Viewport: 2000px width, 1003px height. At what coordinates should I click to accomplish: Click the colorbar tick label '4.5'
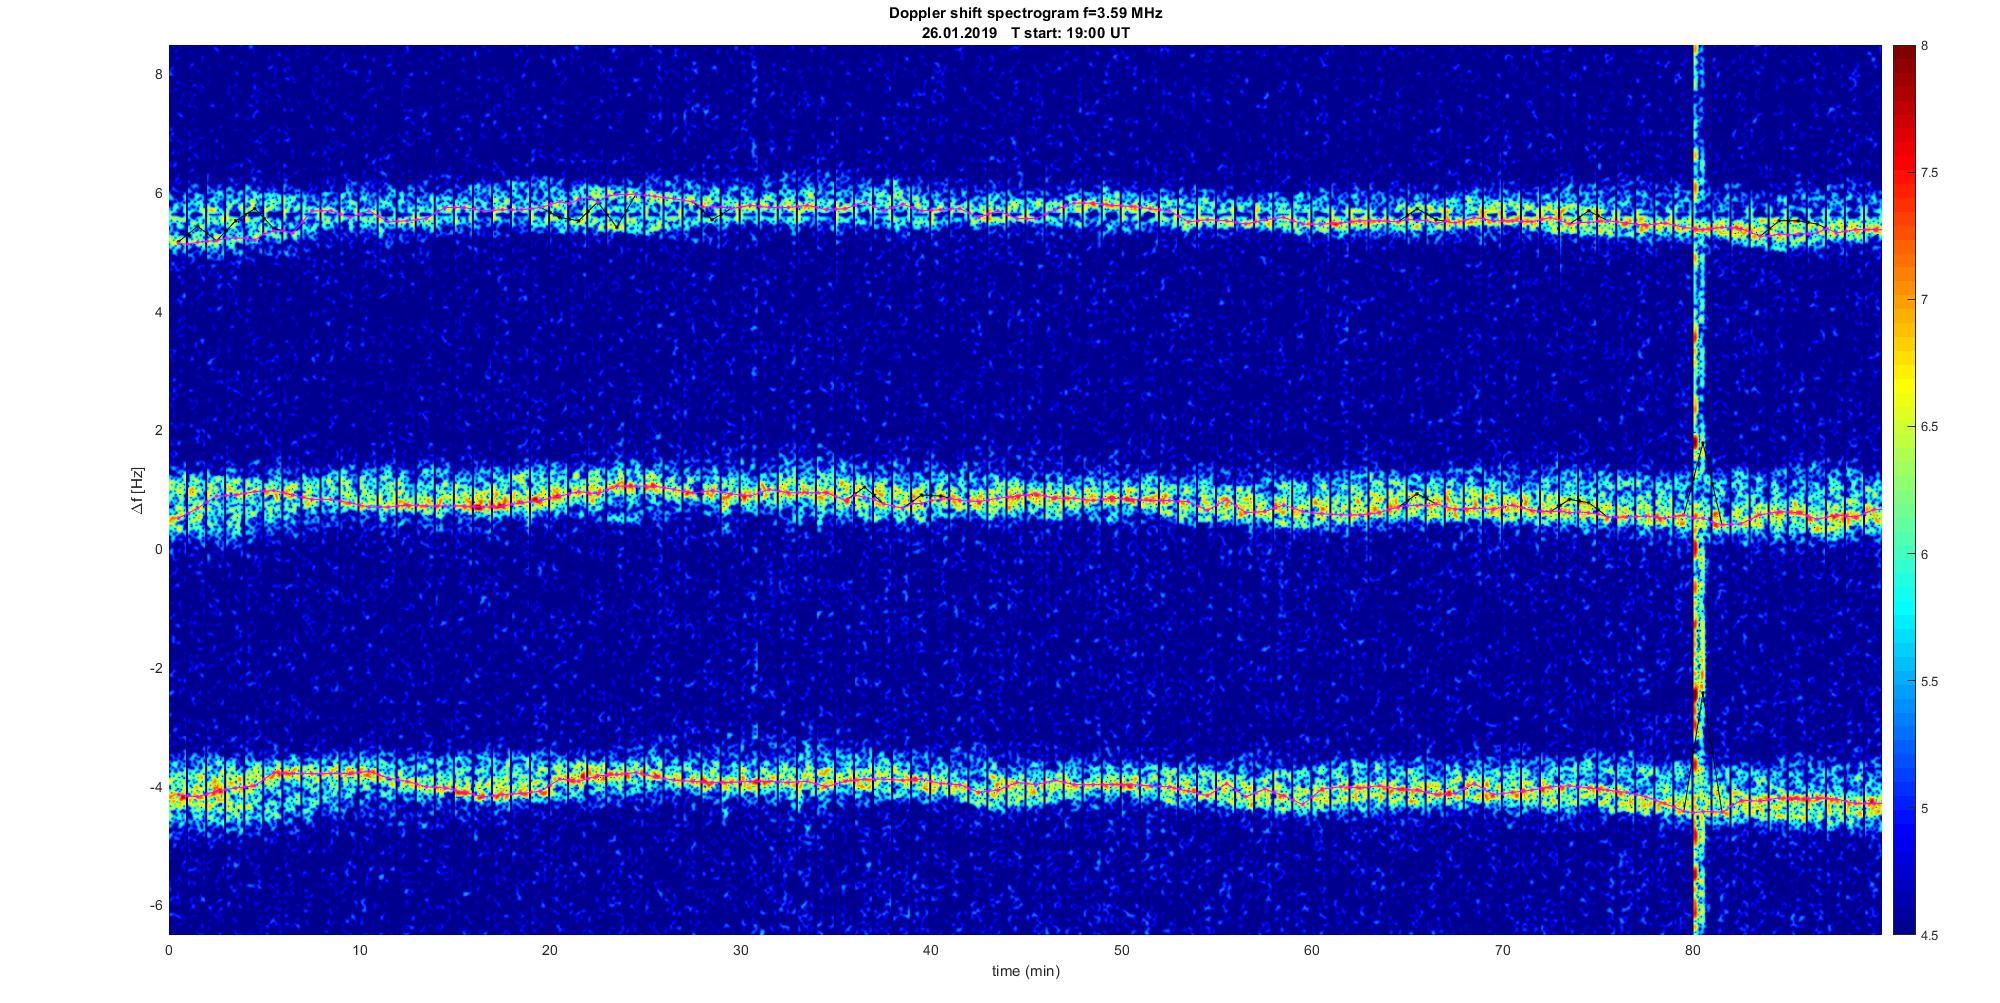1929,936
